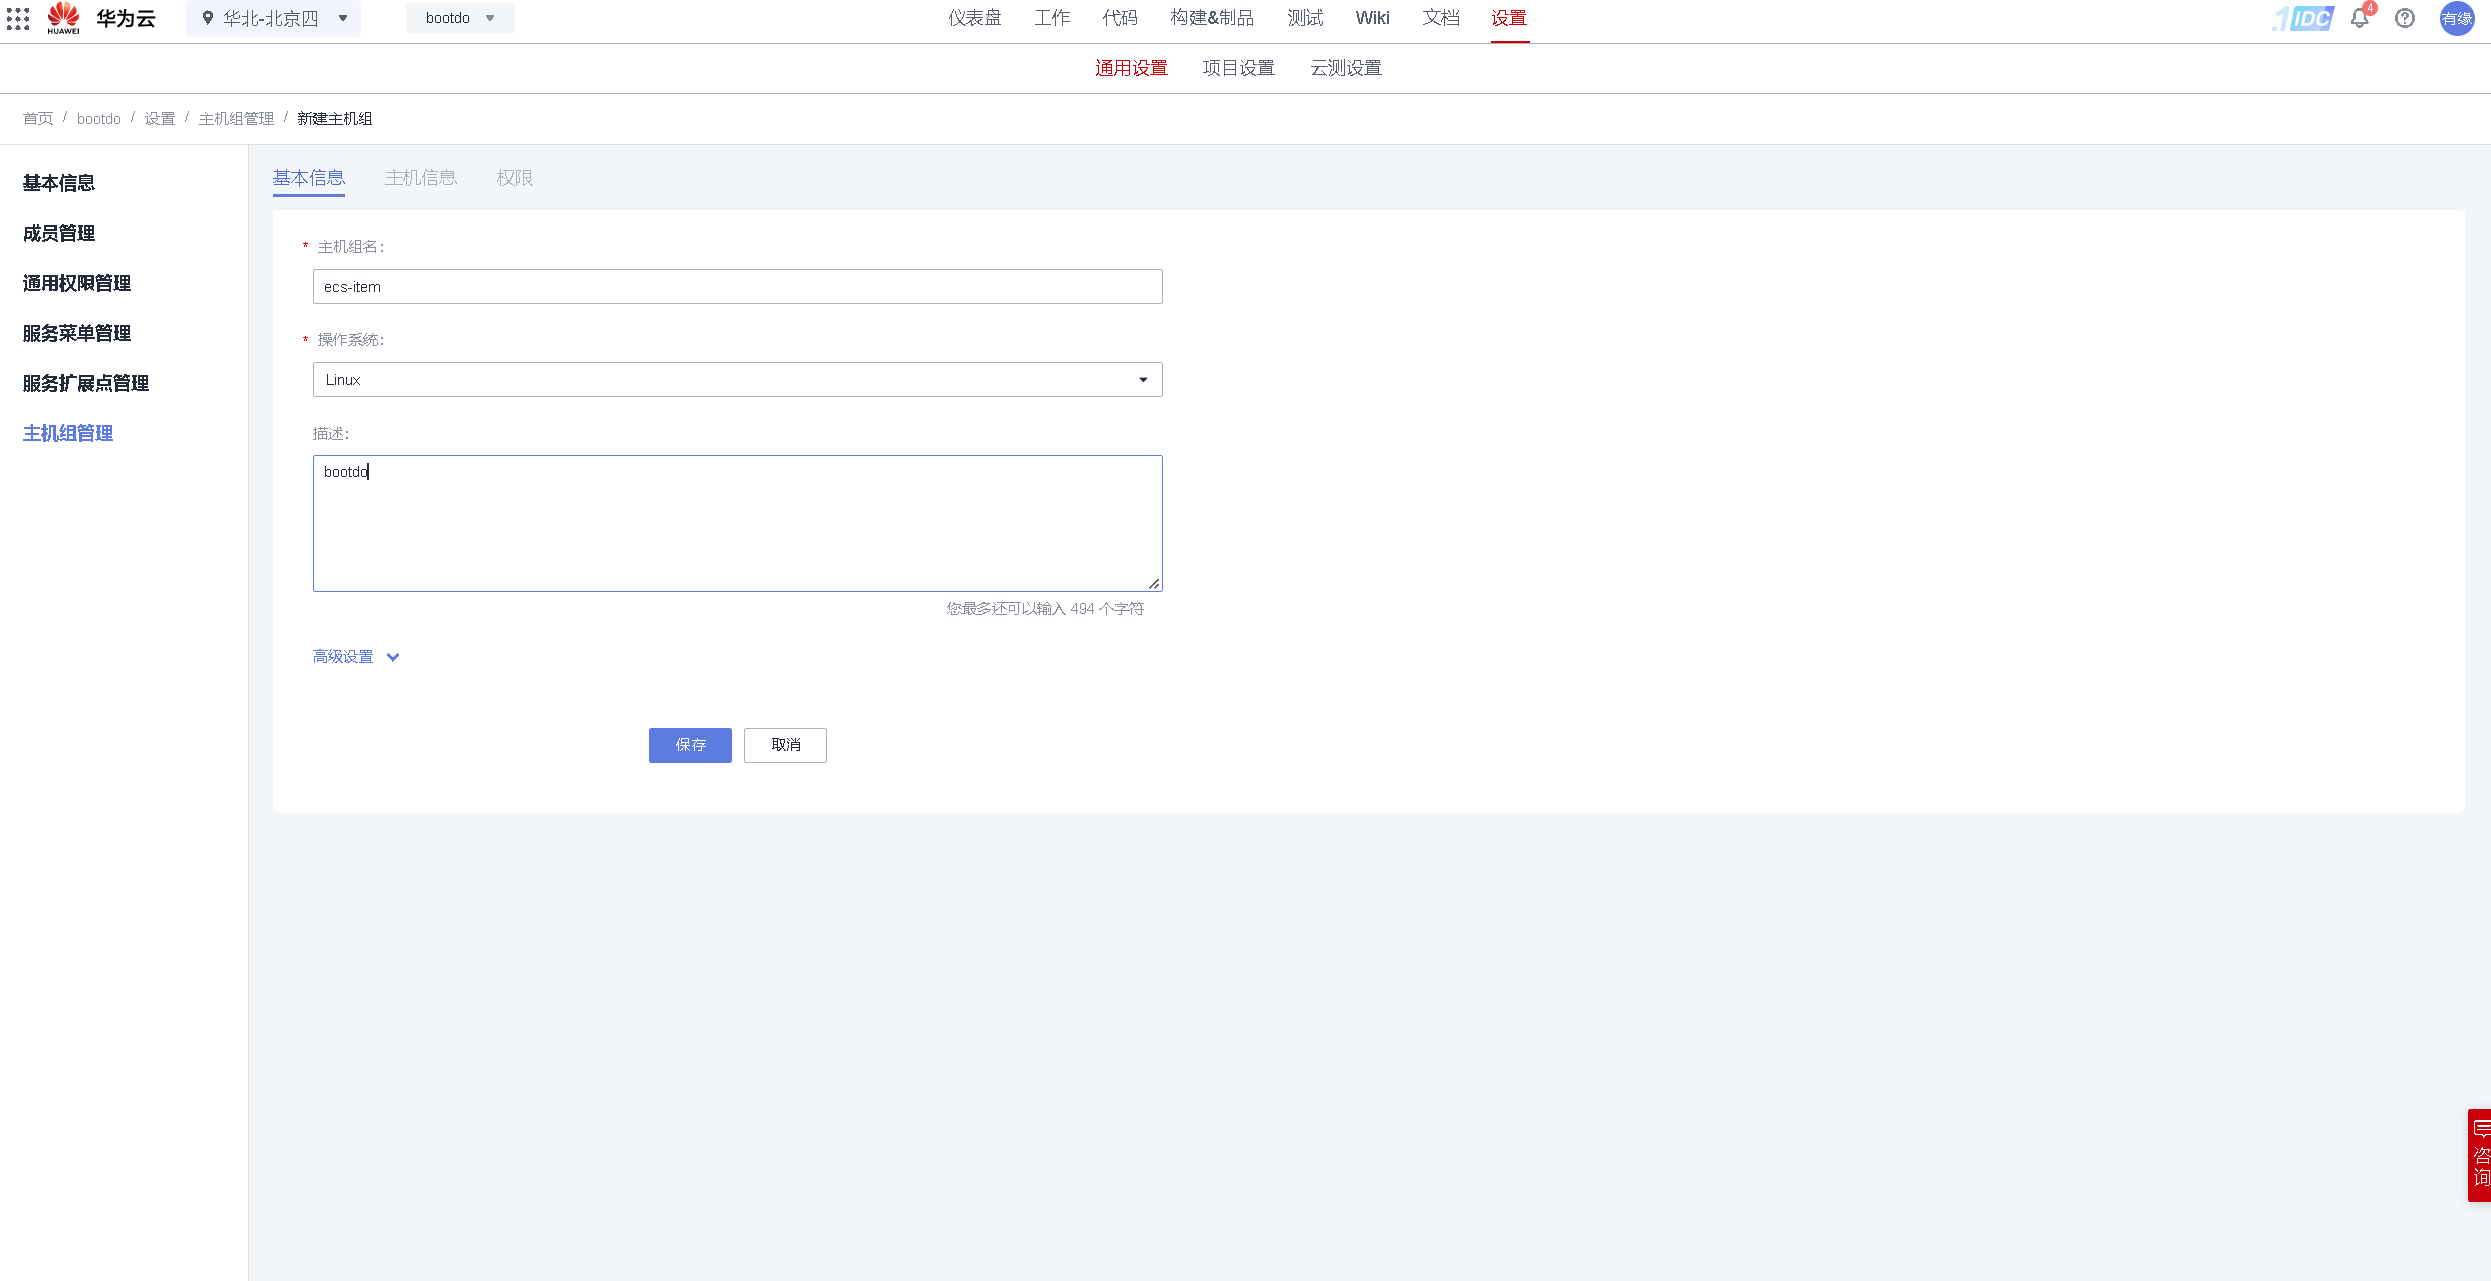Open the apps grid menu

point(17,18)
